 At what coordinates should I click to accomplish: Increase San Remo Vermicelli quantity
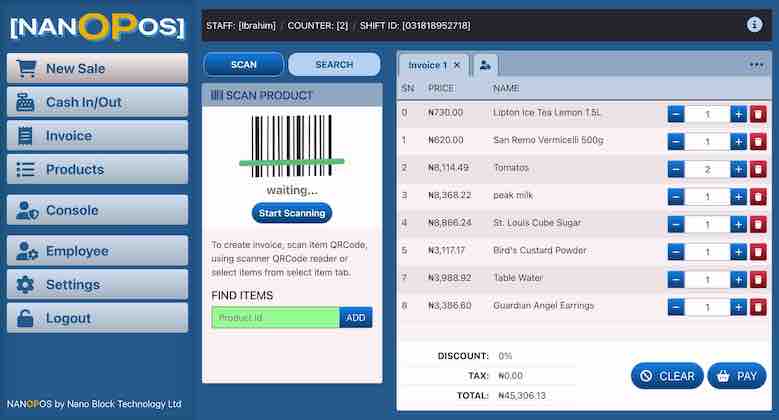coord(738,142)
